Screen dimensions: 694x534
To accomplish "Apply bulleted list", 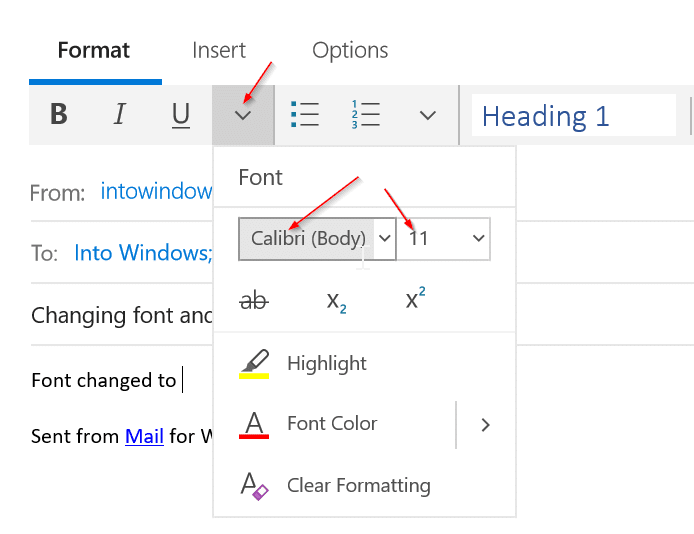I will pos(305,115).
